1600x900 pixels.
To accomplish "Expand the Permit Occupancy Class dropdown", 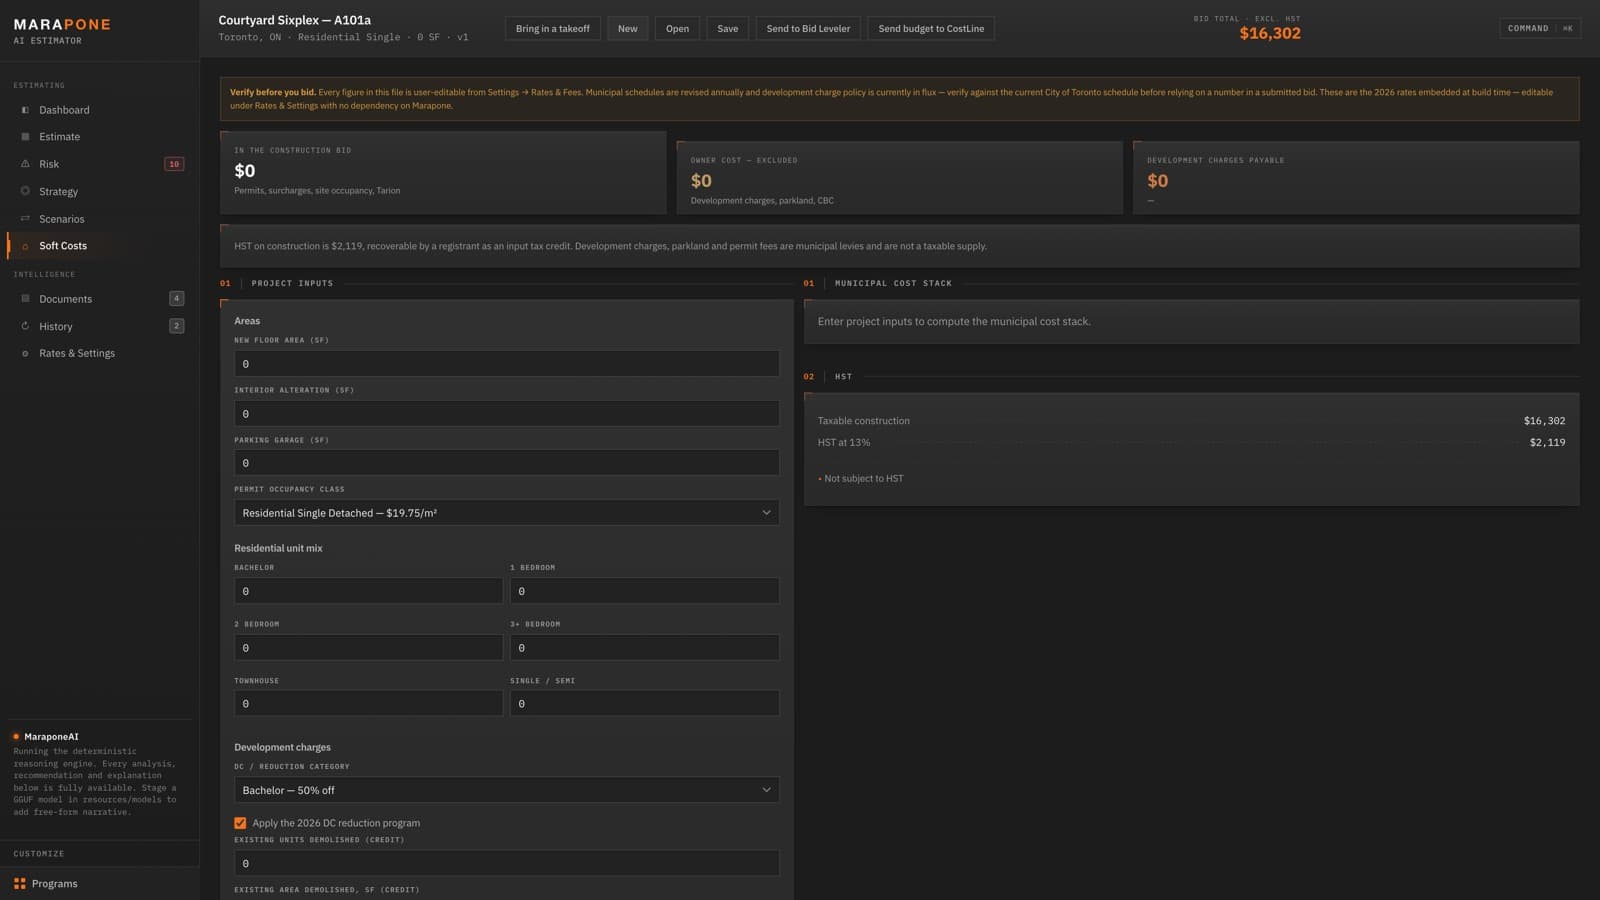I will click(x=506, y=513).
